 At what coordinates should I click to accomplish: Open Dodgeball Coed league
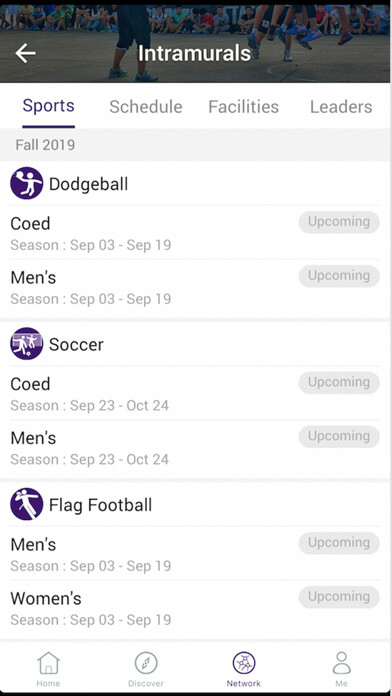[x=195, y=233]
